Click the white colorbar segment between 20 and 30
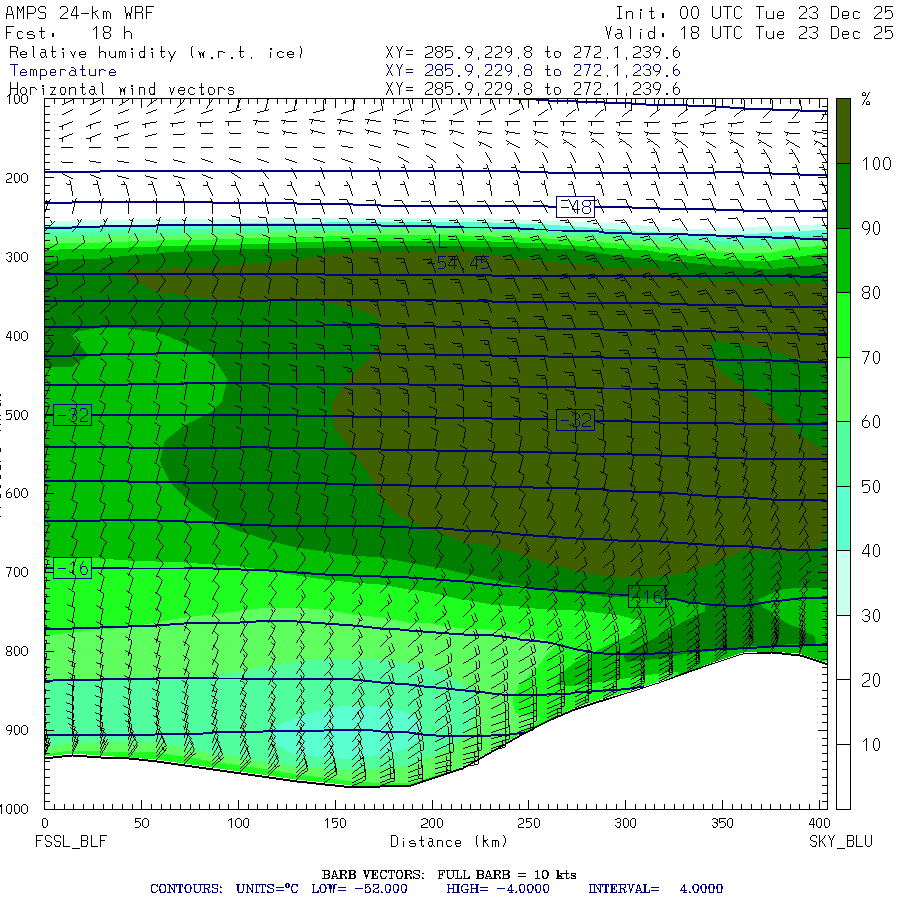900x900 pixels. point(843,647)
